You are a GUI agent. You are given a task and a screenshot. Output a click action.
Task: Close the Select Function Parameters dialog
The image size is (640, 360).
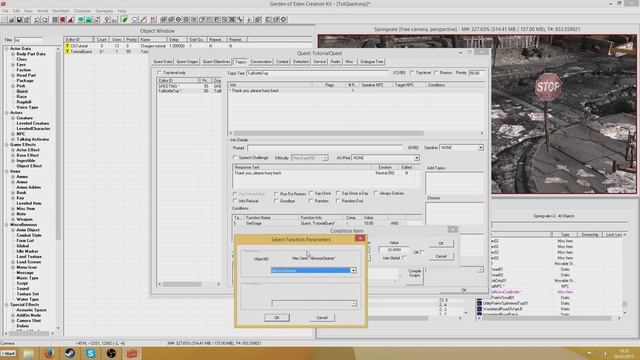click(360, 238)
